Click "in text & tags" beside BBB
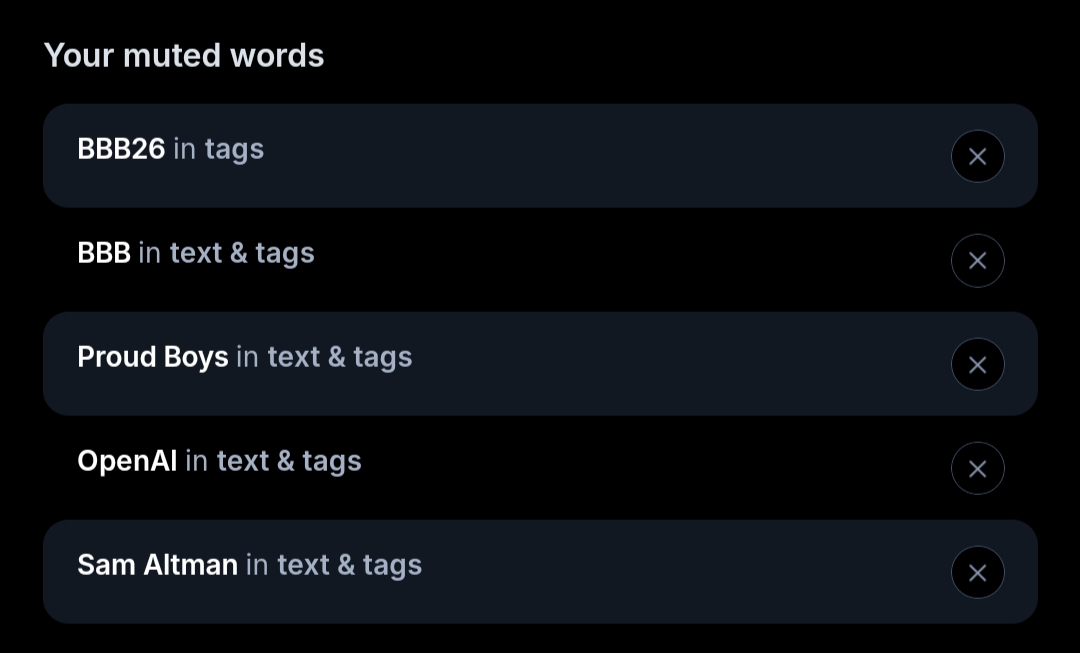Screen dimensions: 1080x653 [227, 253]
